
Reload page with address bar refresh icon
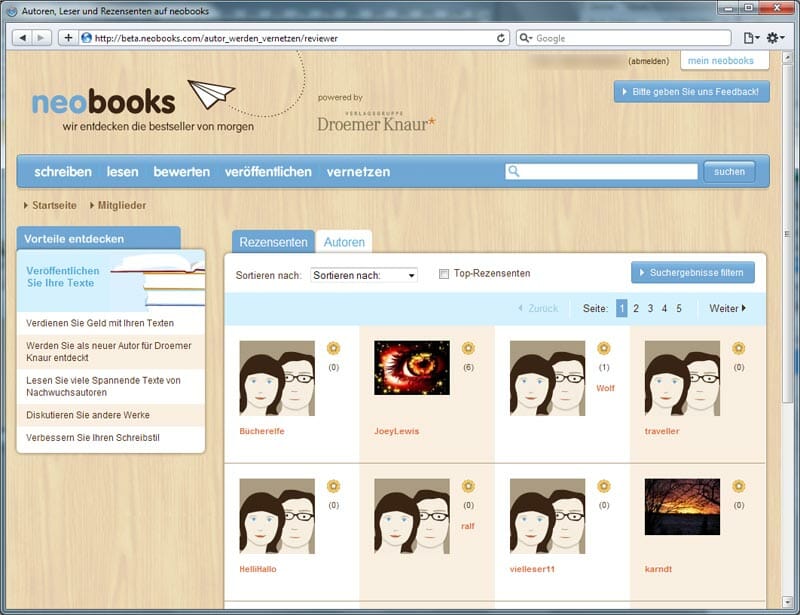502,38
